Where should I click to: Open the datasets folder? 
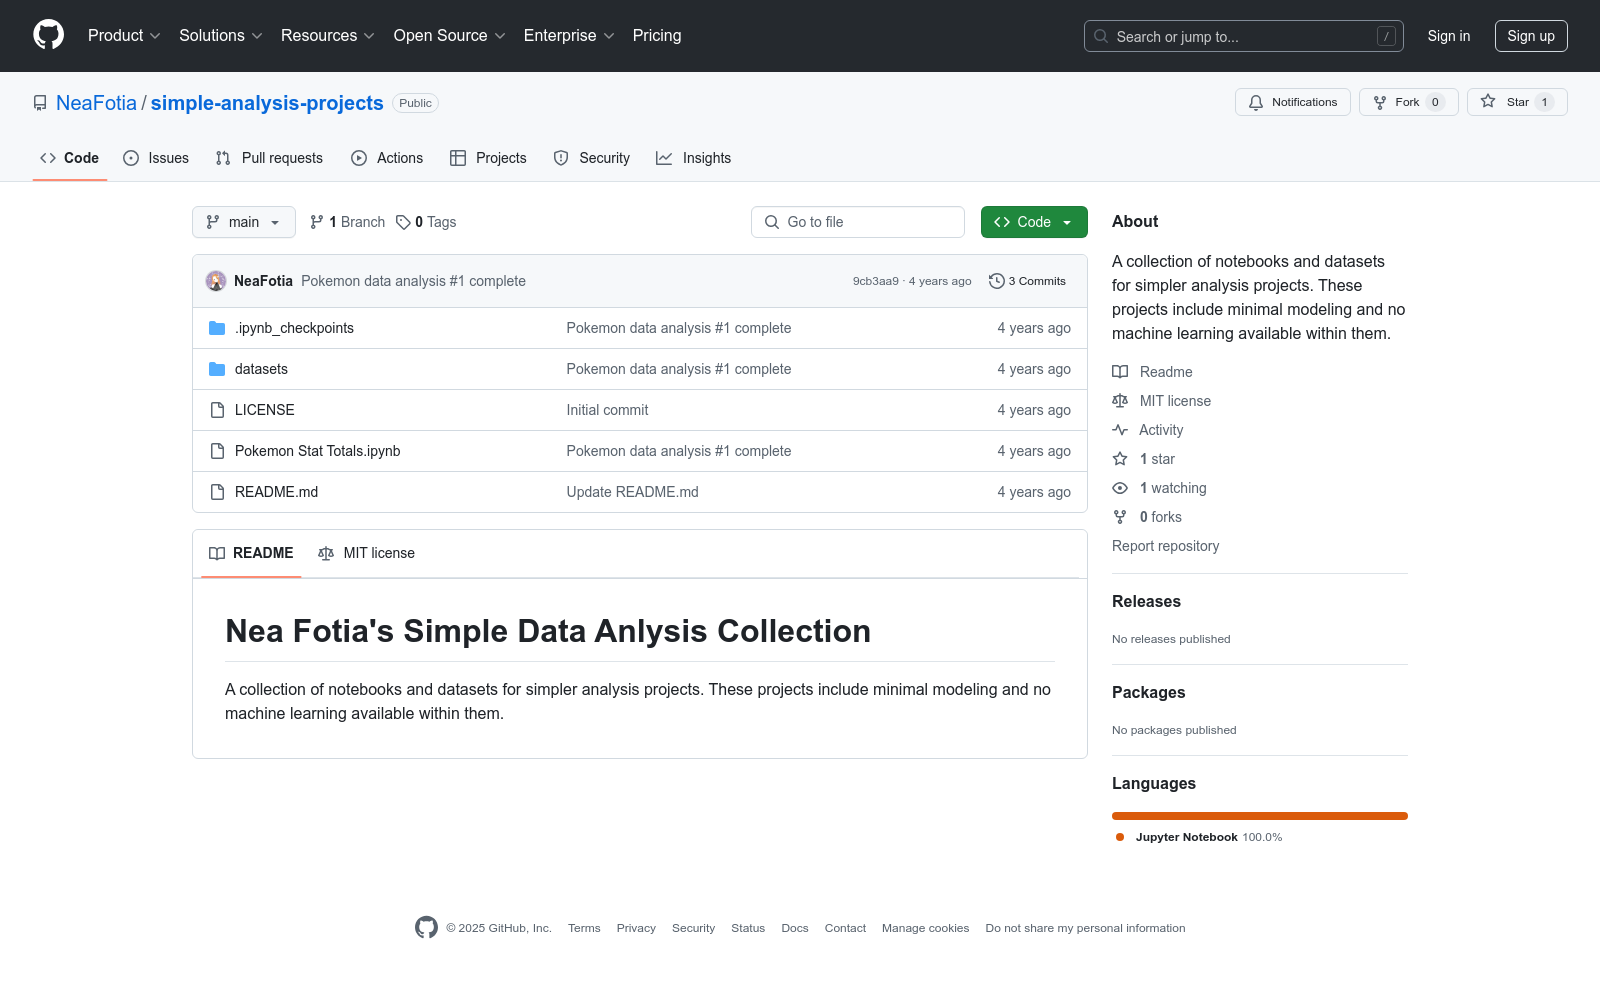tap(261, 369)
